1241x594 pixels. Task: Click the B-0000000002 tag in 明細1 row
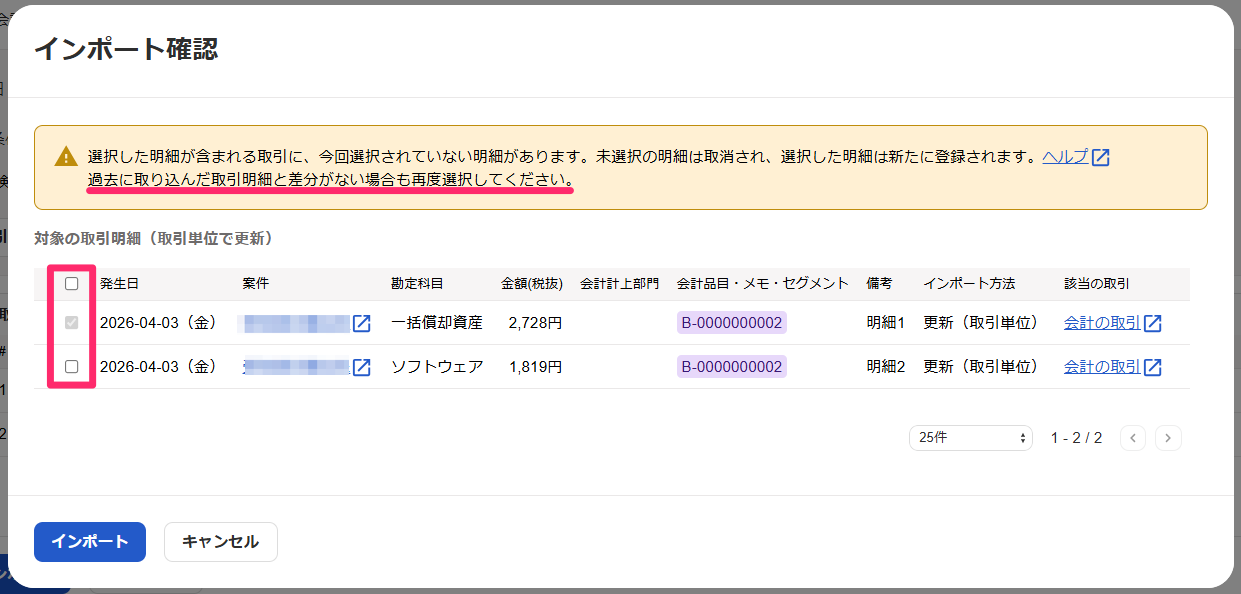(x=732, y=323)
